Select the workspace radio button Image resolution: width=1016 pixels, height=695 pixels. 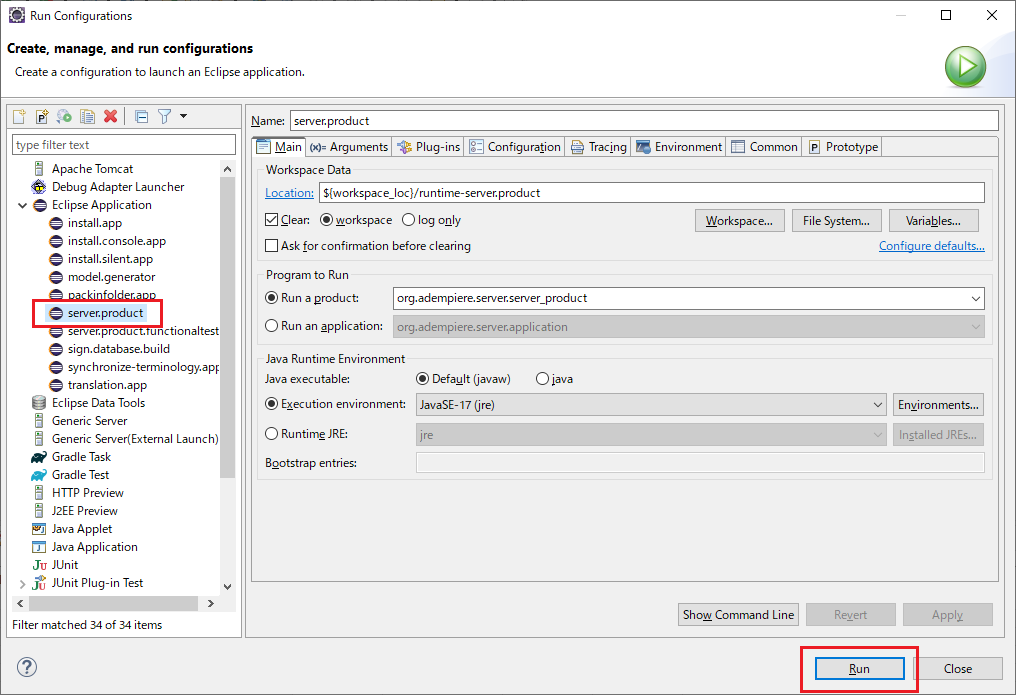[x=327, y=220]
